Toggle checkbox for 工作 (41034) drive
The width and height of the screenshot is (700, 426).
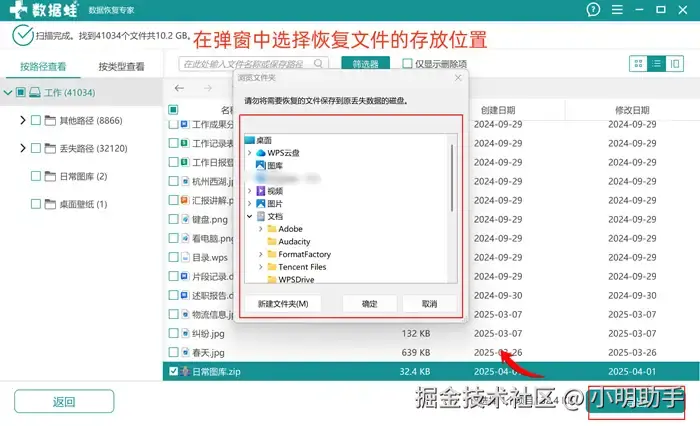[21, 92]
